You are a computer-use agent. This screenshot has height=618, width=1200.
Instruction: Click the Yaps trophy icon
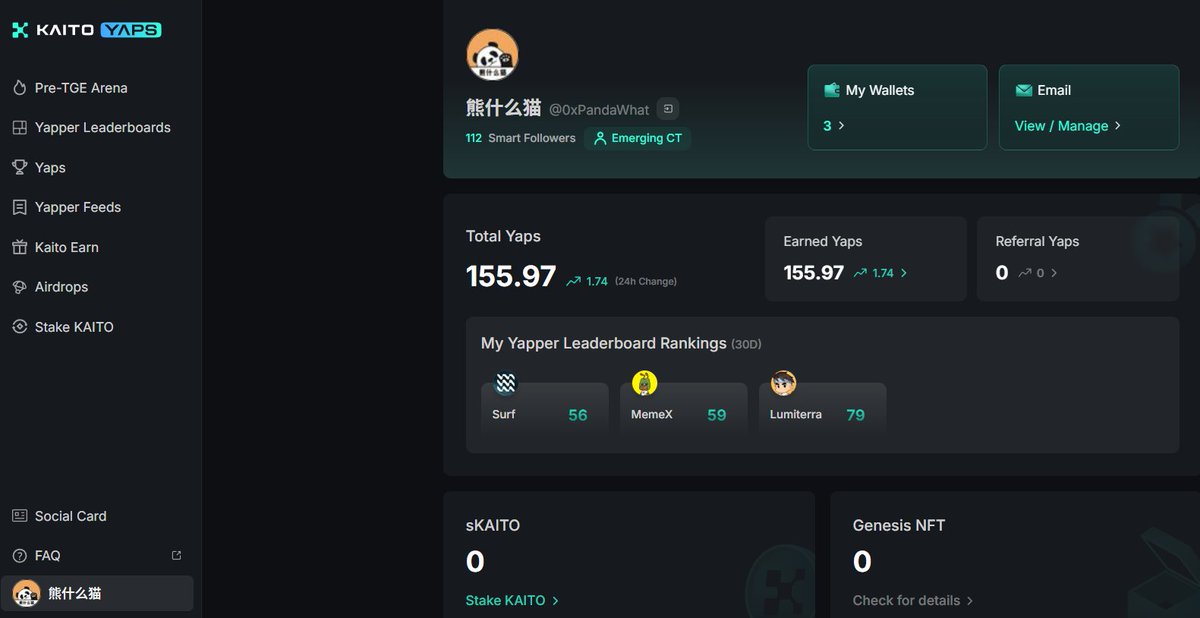pos(19,167)
